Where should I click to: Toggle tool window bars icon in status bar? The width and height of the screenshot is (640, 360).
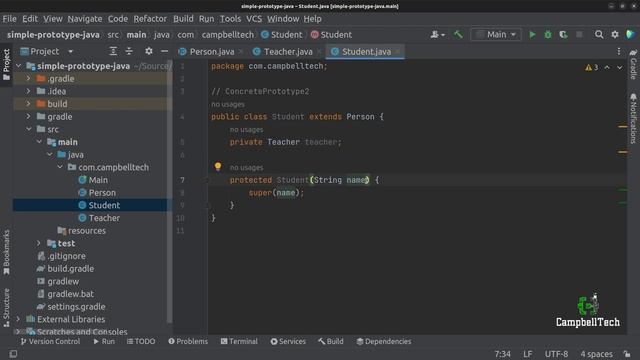(13, 354)
